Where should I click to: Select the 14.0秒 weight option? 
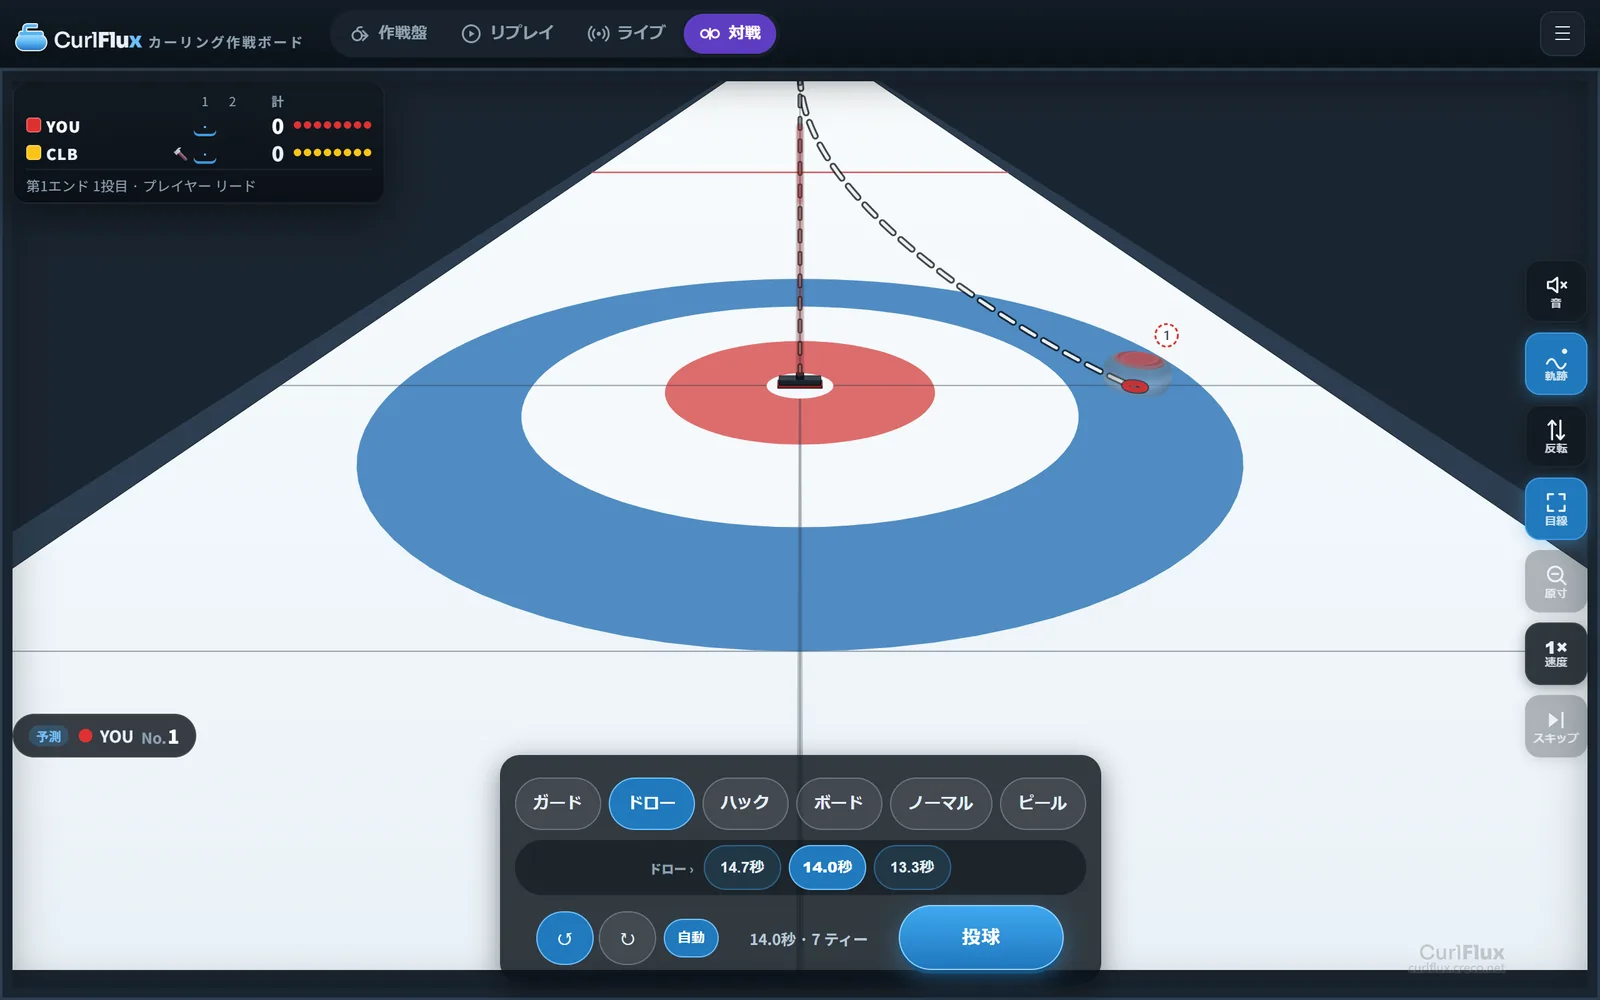827,867
